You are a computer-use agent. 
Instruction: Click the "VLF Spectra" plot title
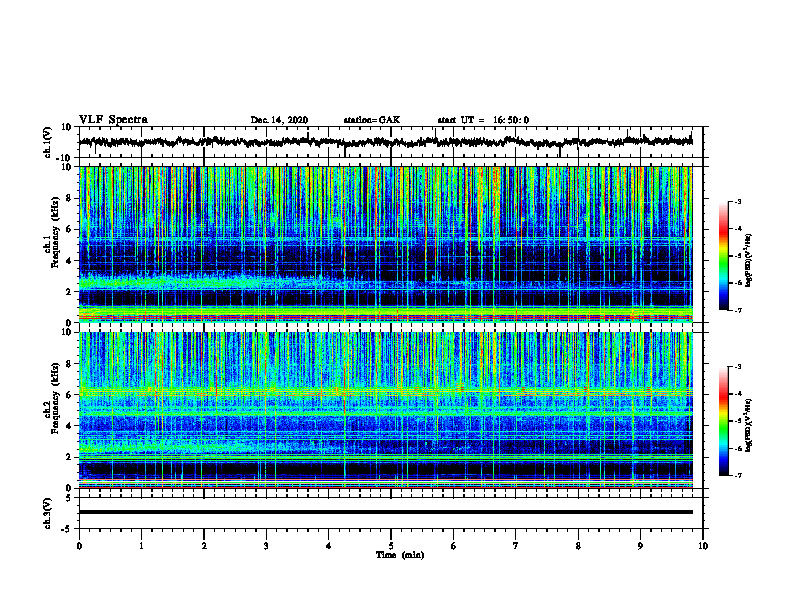click(x=113, y=120)
